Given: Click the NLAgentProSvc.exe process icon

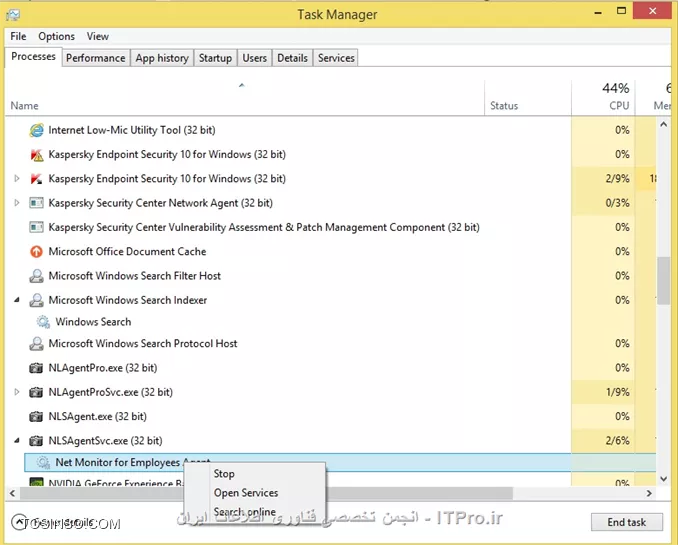Looking at the screenshot, I should click(36, 392).
